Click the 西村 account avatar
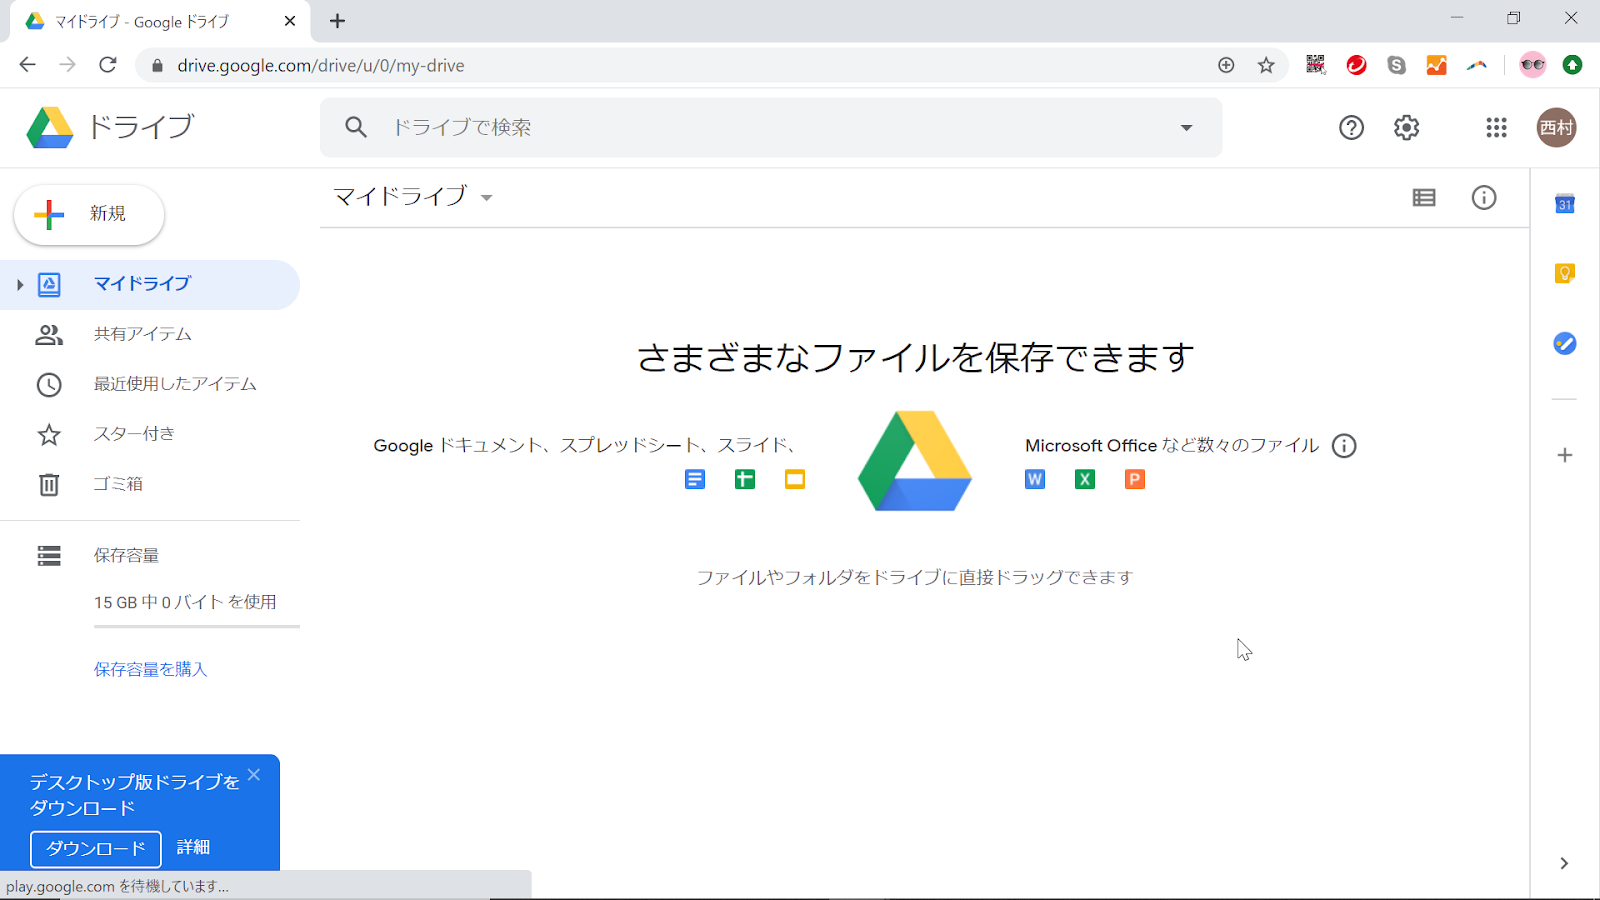The width and height of the screenshot is (1600, 900). (1556, 127)
